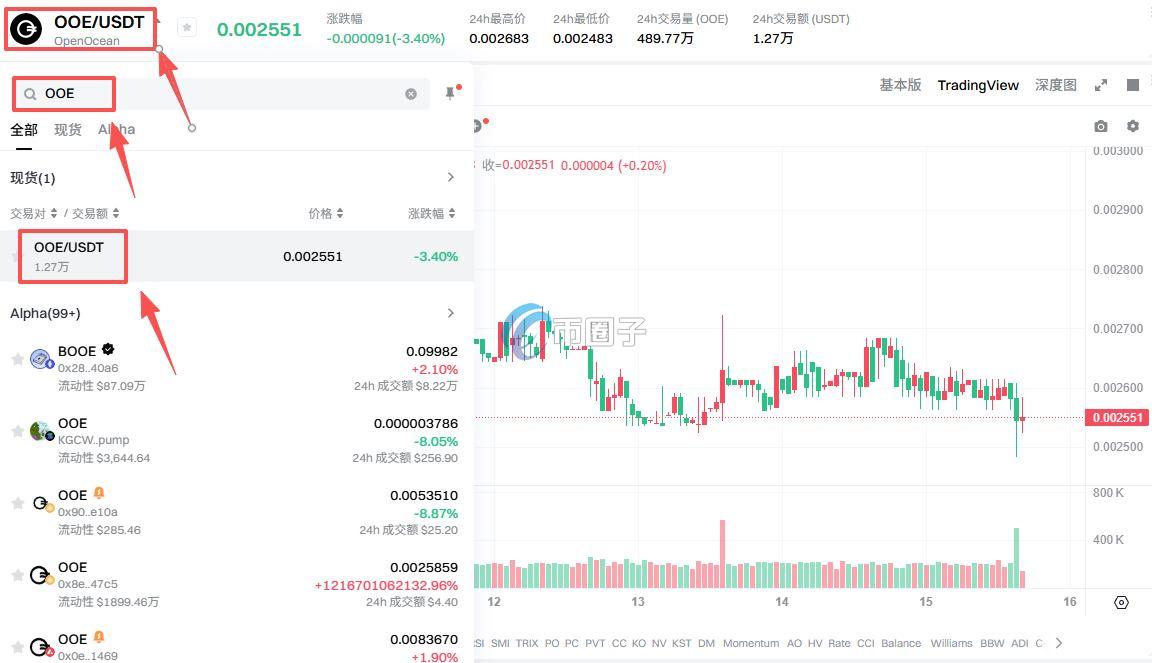
Task: Expand the 现货(1) section chevron
Action: point(450,178)
